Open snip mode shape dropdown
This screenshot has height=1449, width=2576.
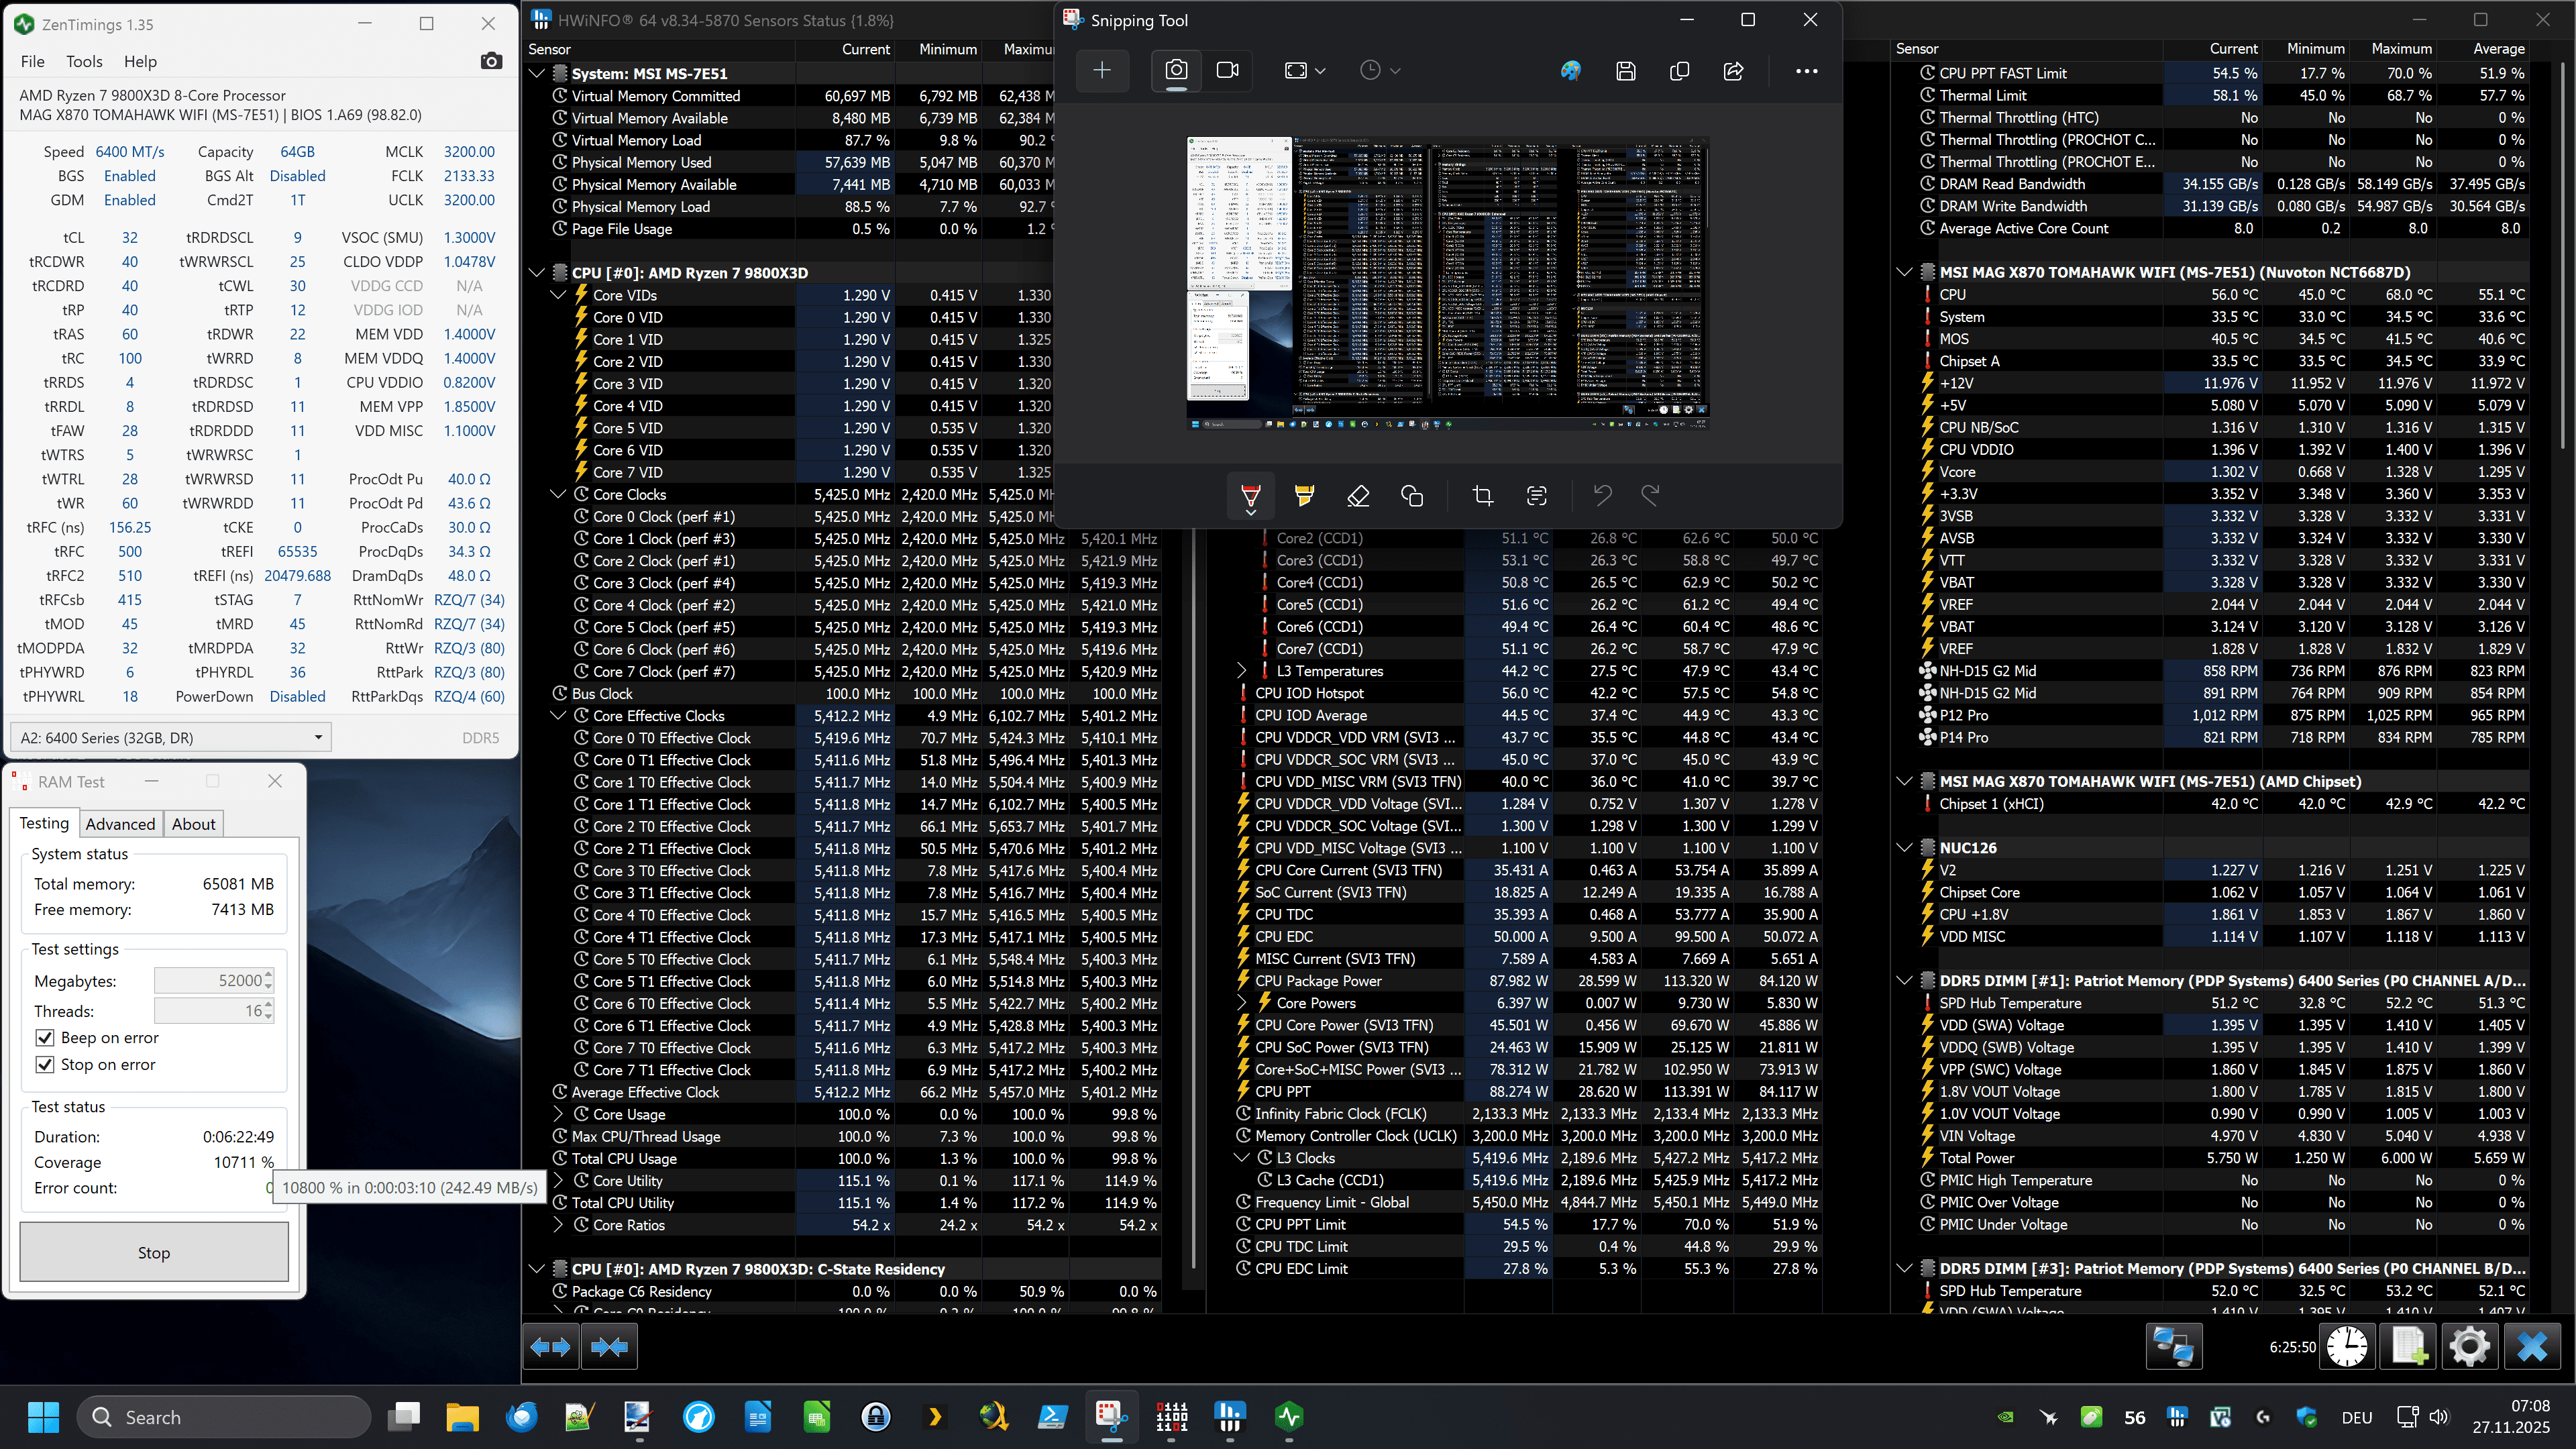coord(1304,70)
